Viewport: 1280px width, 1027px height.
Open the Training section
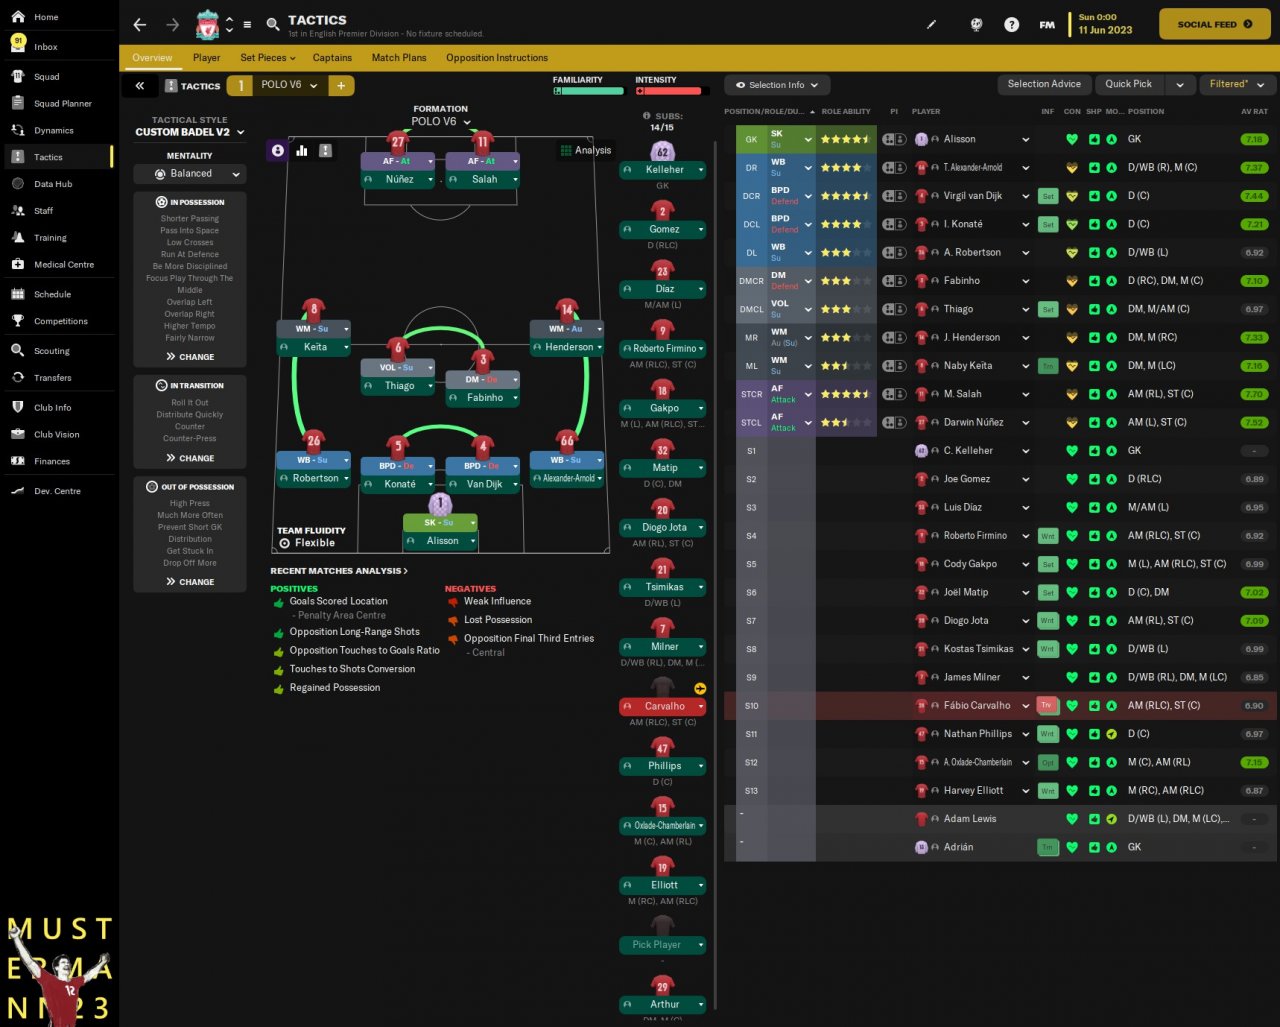[50, 238]
